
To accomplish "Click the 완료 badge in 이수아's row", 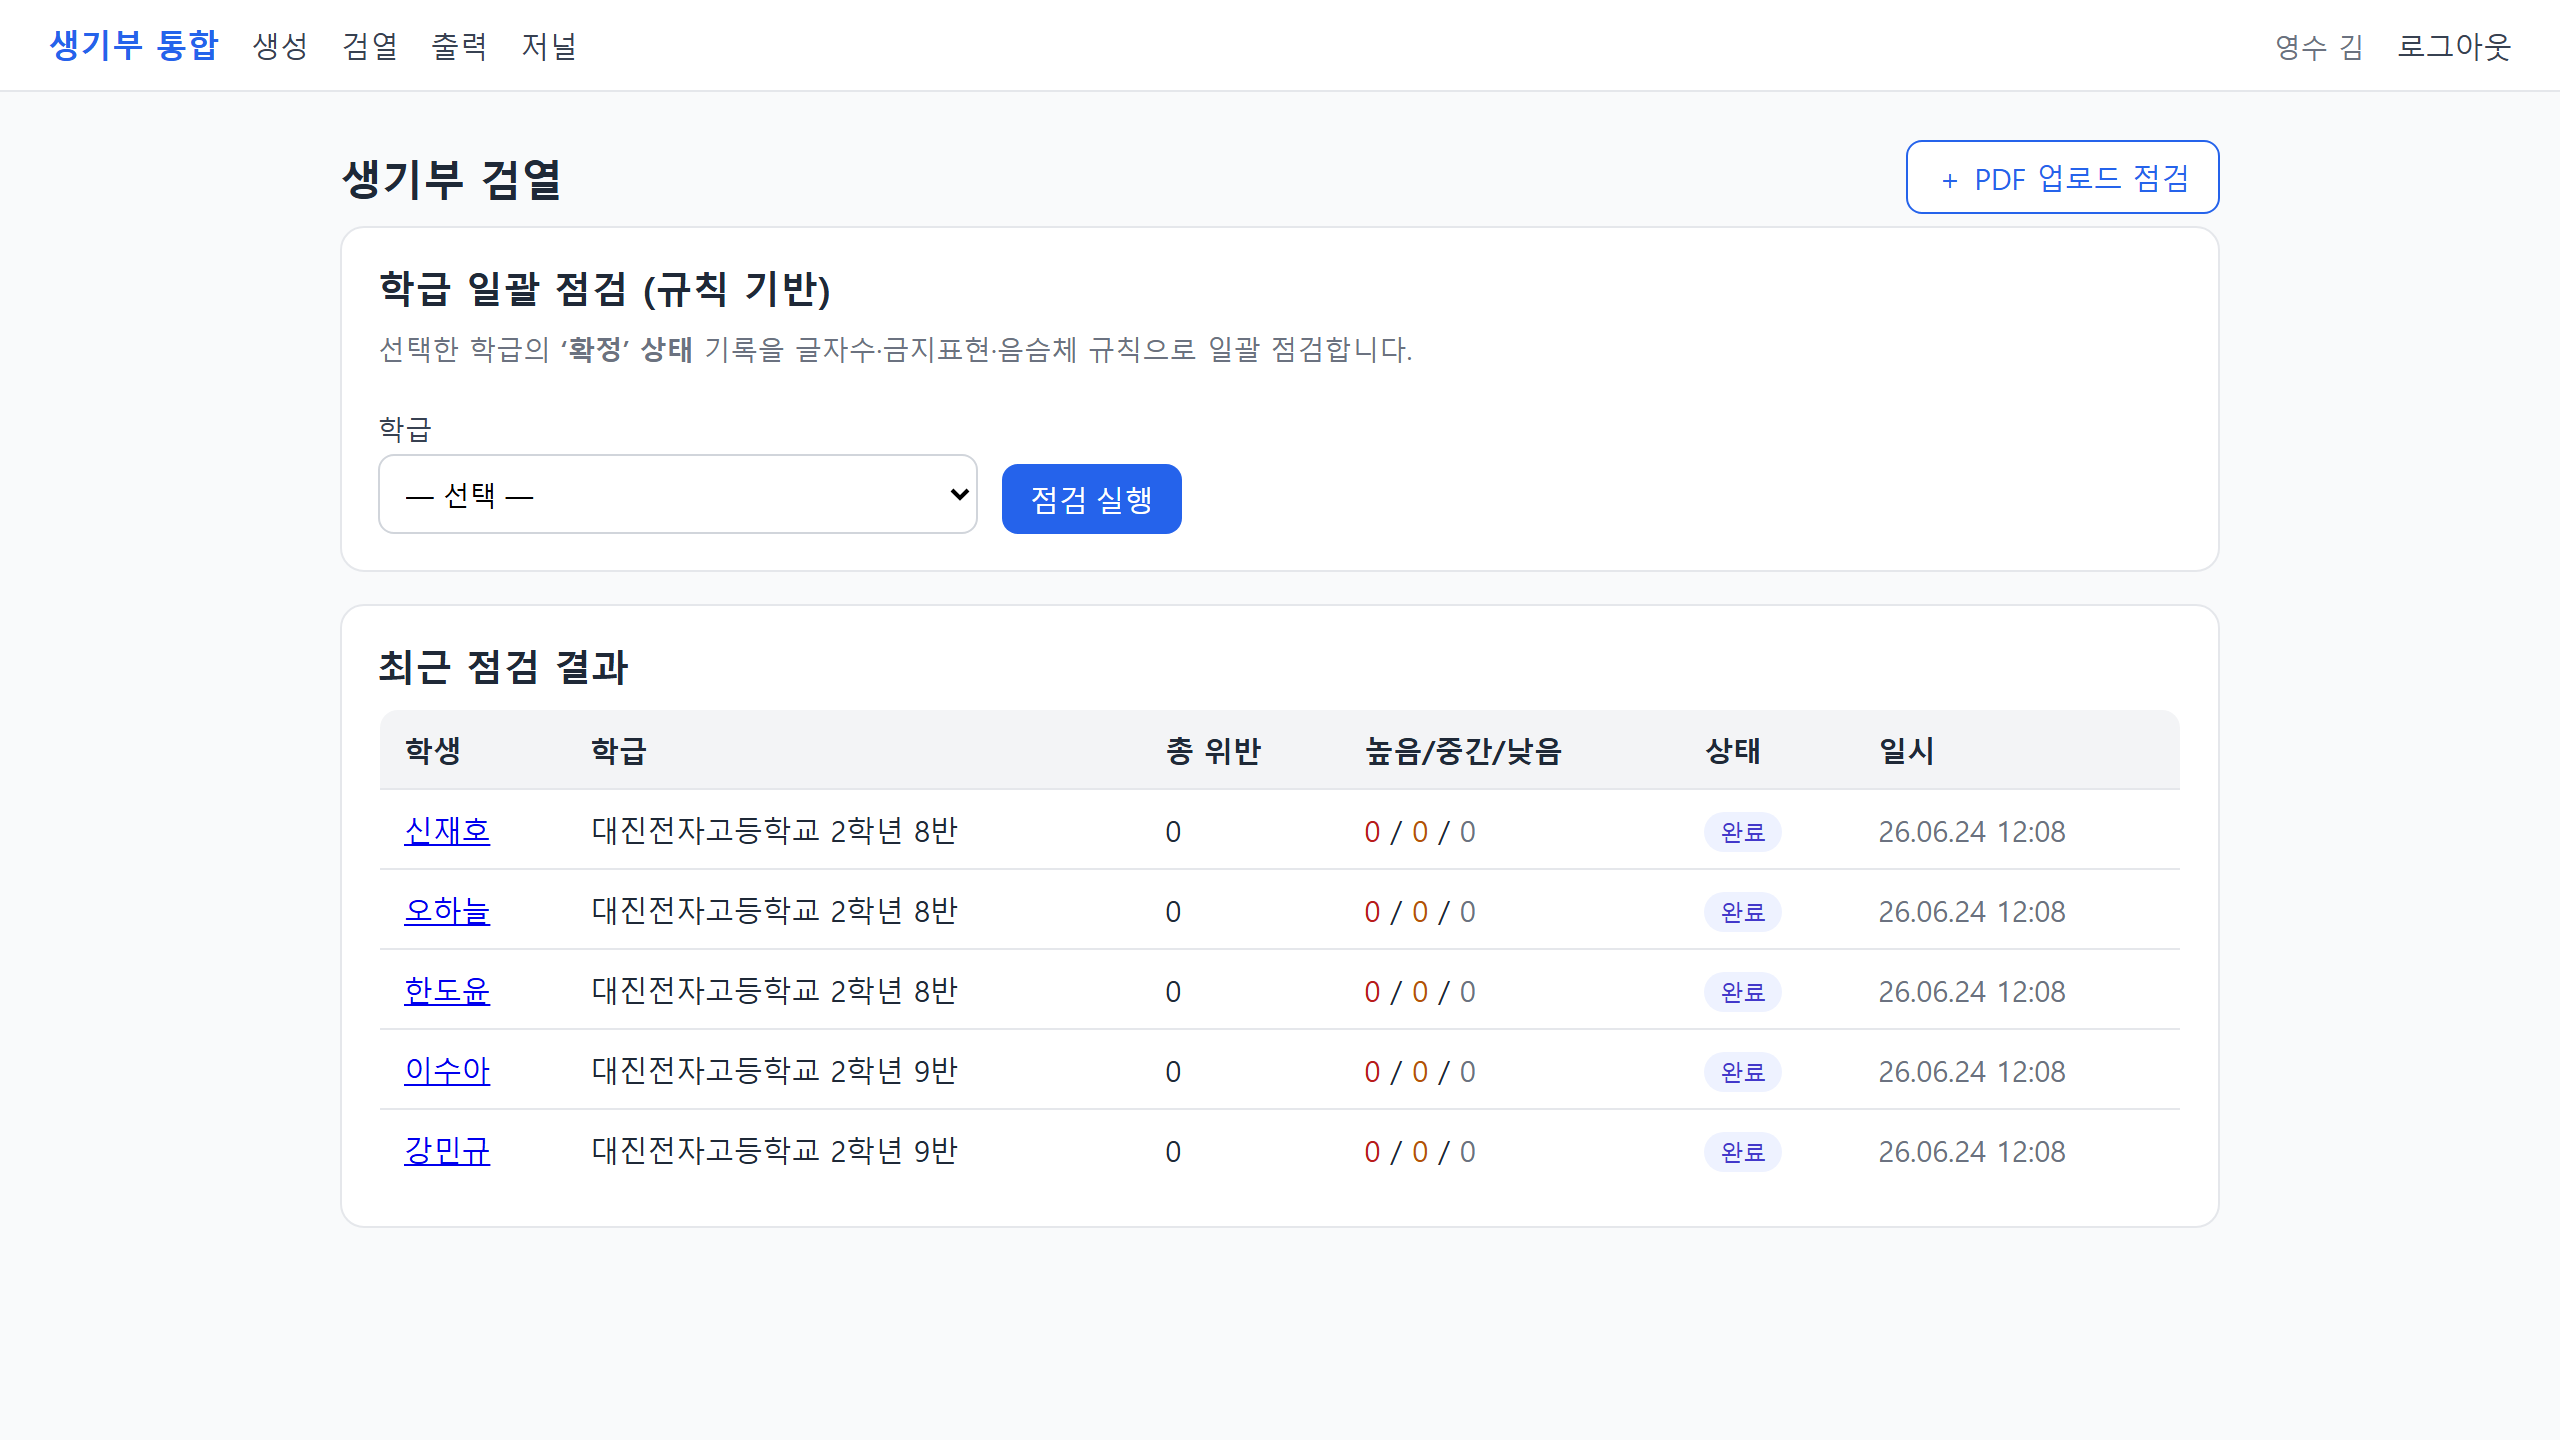I will click(x=1742, y=1072).
